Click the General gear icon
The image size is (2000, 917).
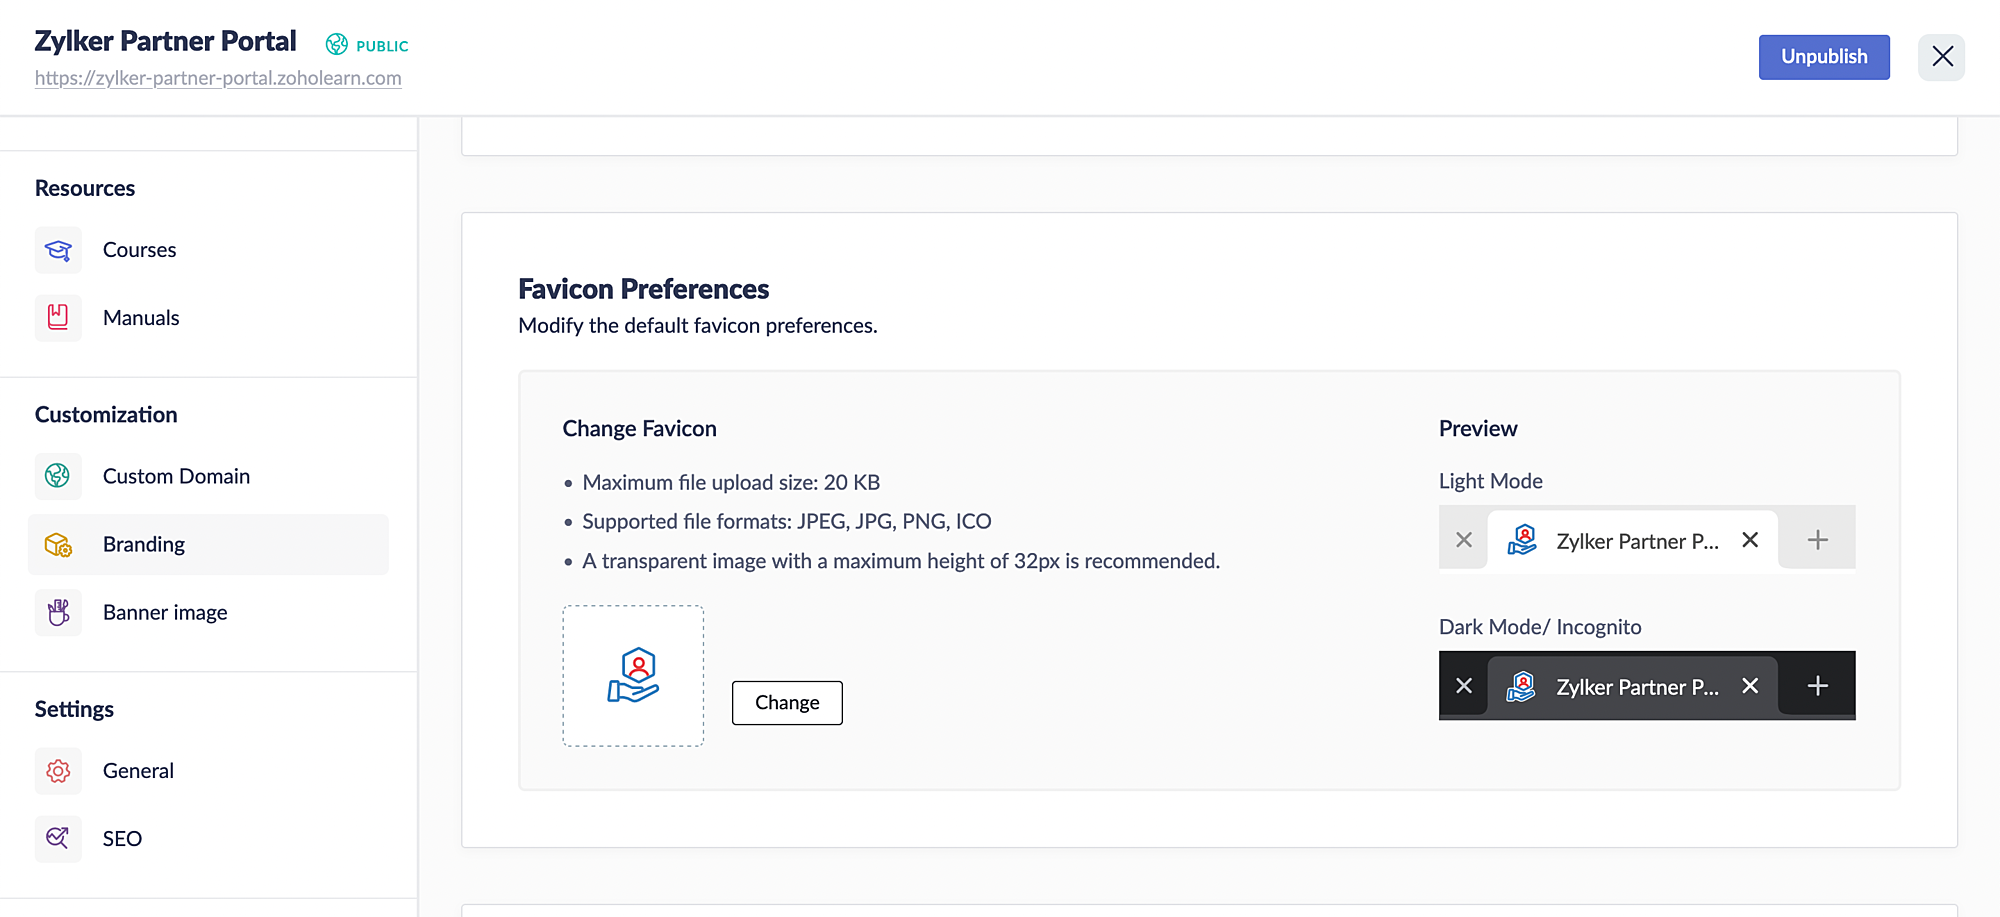pyautogui.click(x=58, y=771)
